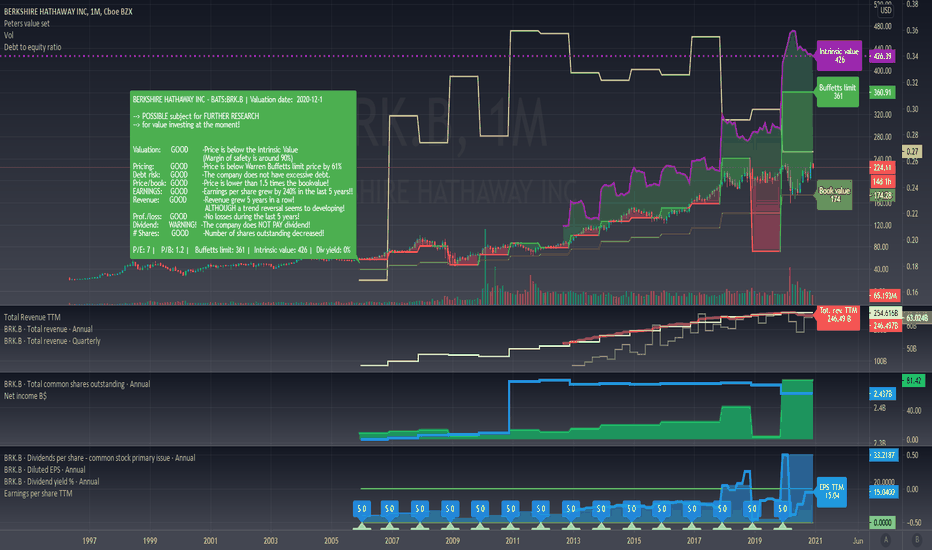
Task: Toggle auto scale with the A button
Action: coord(886,540)
